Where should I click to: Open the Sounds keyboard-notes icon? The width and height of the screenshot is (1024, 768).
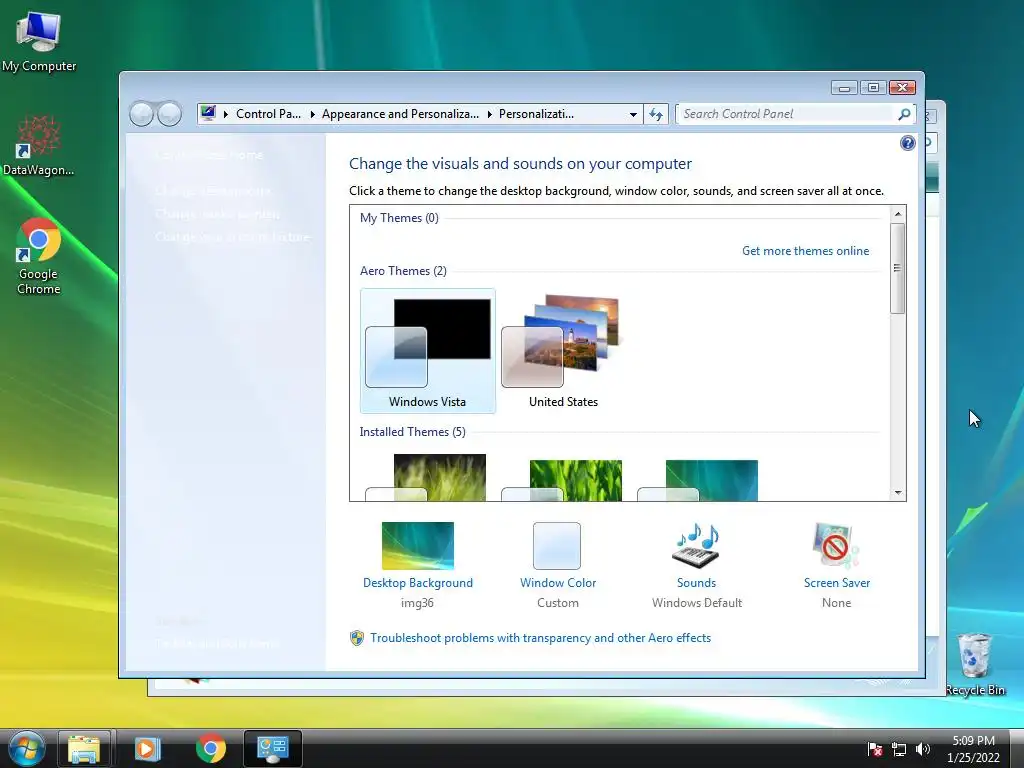coord(696,545)
